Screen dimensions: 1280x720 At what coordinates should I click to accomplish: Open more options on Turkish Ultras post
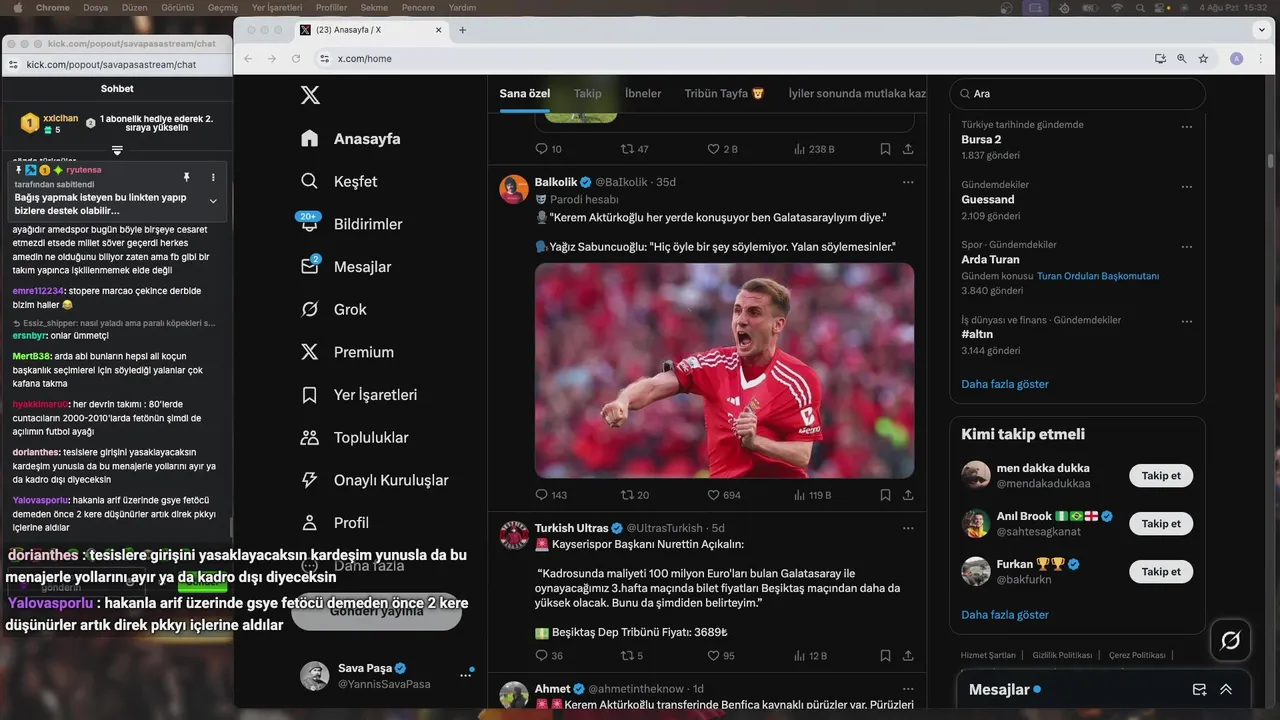pos(908,528)
